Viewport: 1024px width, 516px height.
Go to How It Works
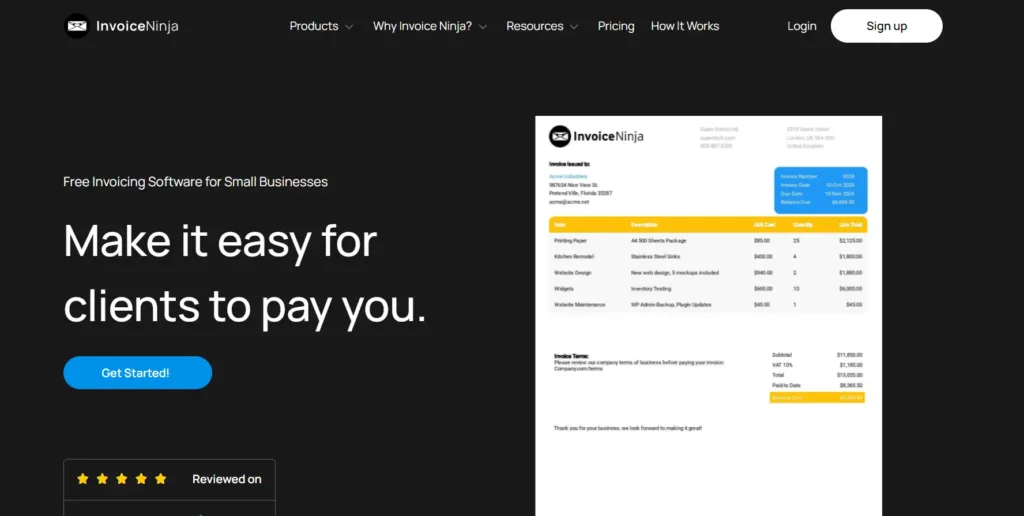pos(685,26)
